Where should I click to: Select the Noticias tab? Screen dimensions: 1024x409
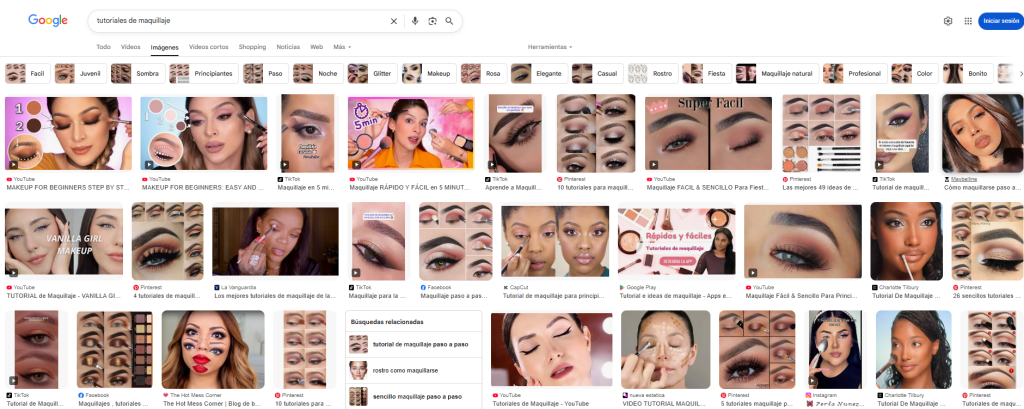(287, 47)
